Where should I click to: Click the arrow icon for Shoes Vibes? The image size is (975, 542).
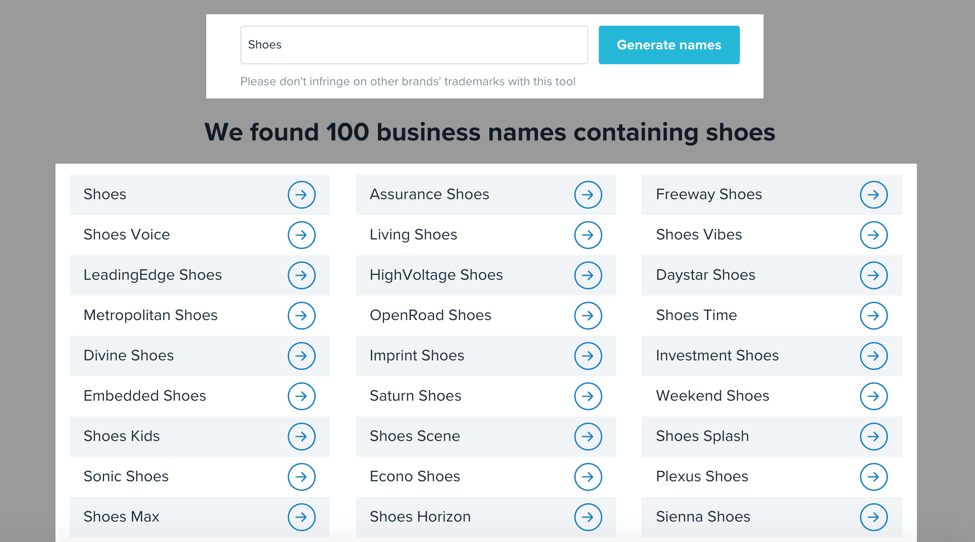click(x=874, y=235)
